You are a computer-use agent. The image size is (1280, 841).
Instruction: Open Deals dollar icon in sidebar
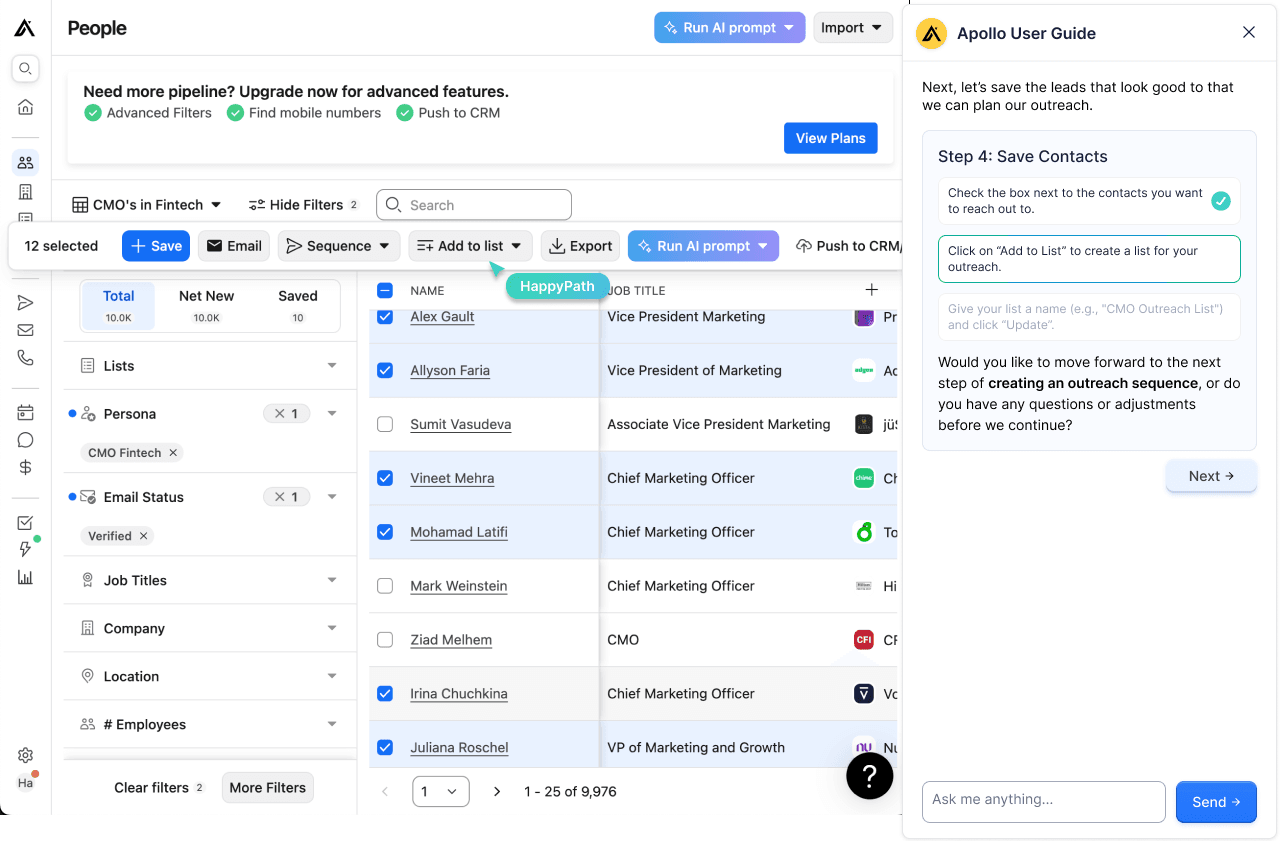pos(26,467)
